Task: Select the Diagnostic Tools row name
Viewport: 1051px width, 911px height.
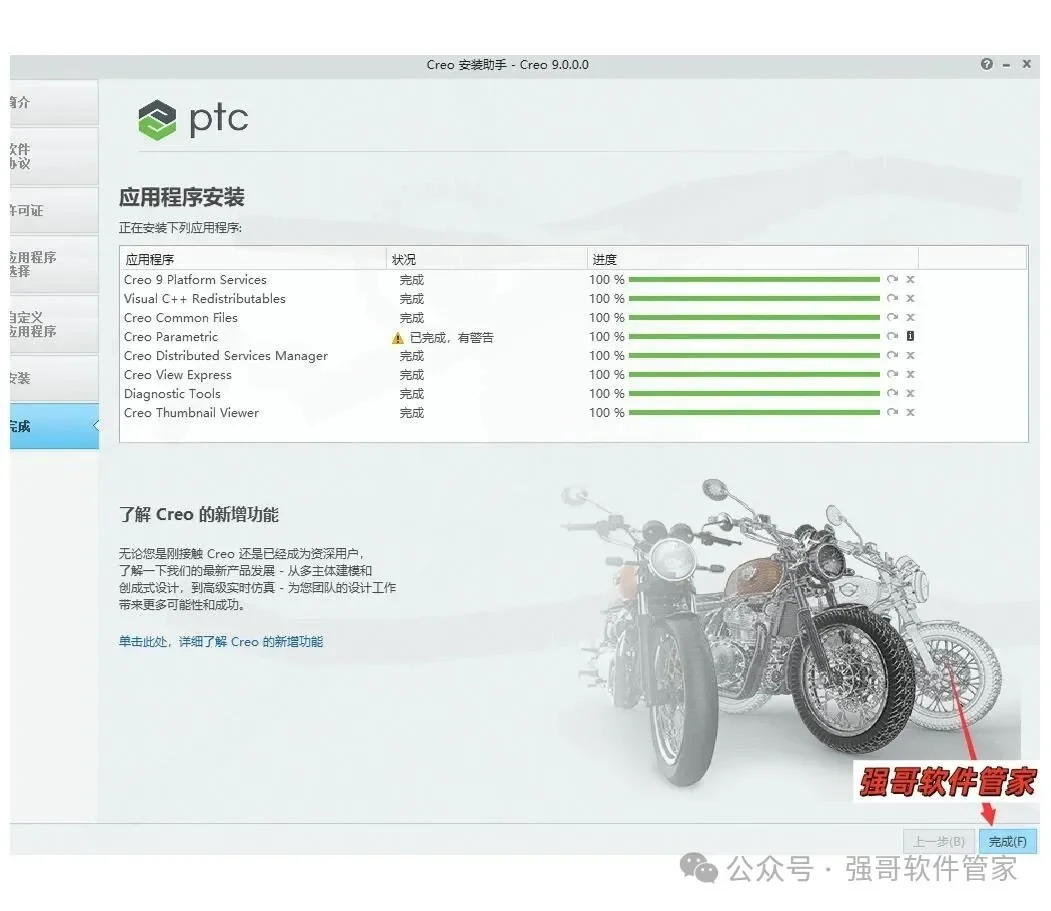Action: pyautogui.click(x=172, y=393)
